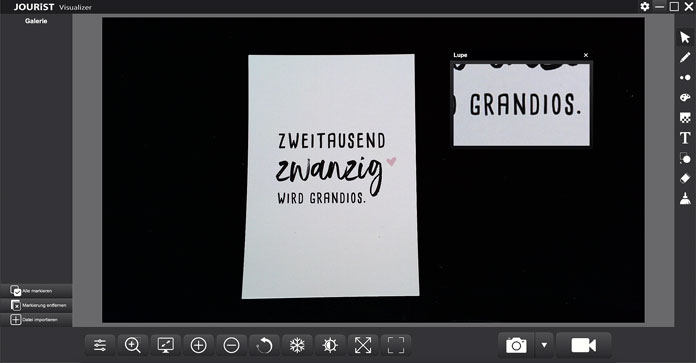Image resolution: width=696 pixels, height=363 pixels.
Task: Click the postcard in the camera view
Action: pyautogui.click(x=330, y=176)
